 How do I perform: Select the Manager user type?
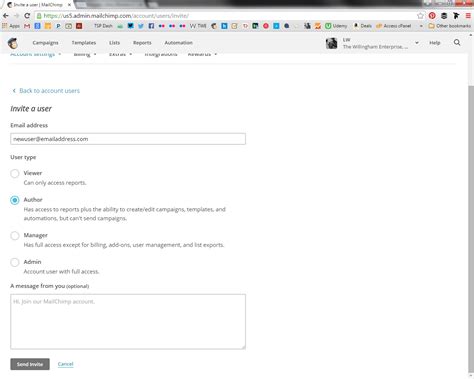click(15, 236)
